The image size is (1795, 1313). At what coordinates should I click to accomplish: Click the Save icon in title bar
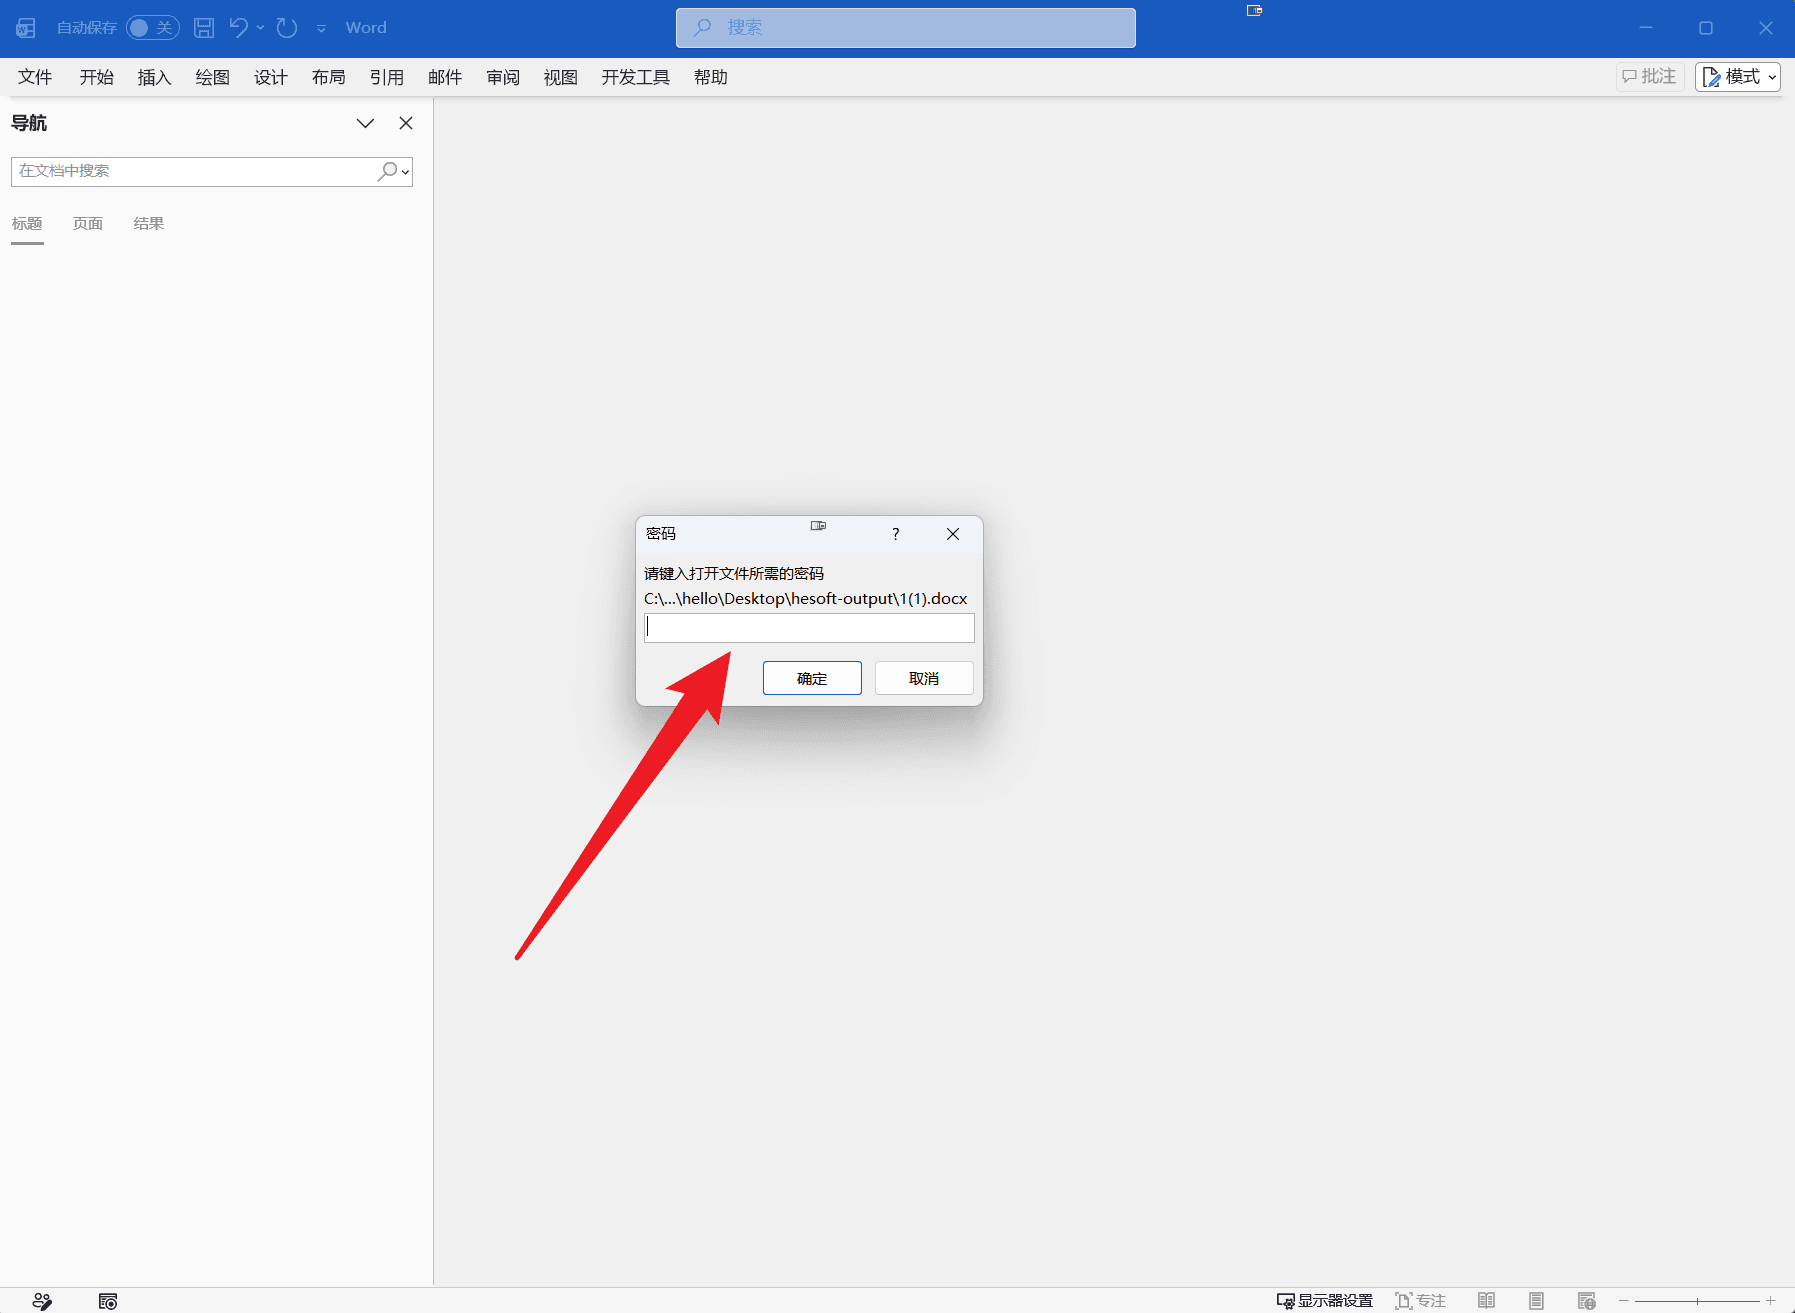pos(204,28)
